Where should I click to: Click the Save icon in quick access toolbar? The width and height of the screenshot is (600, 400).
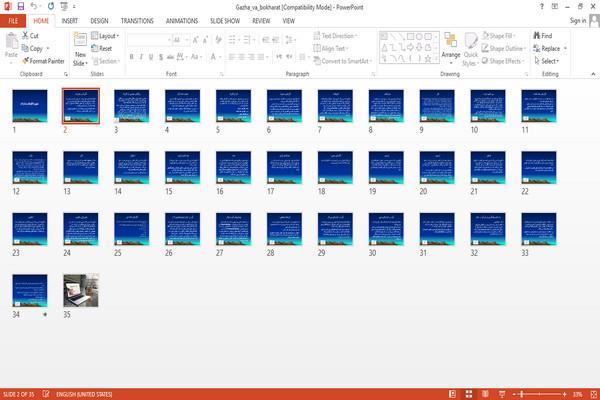click(21, 6)
